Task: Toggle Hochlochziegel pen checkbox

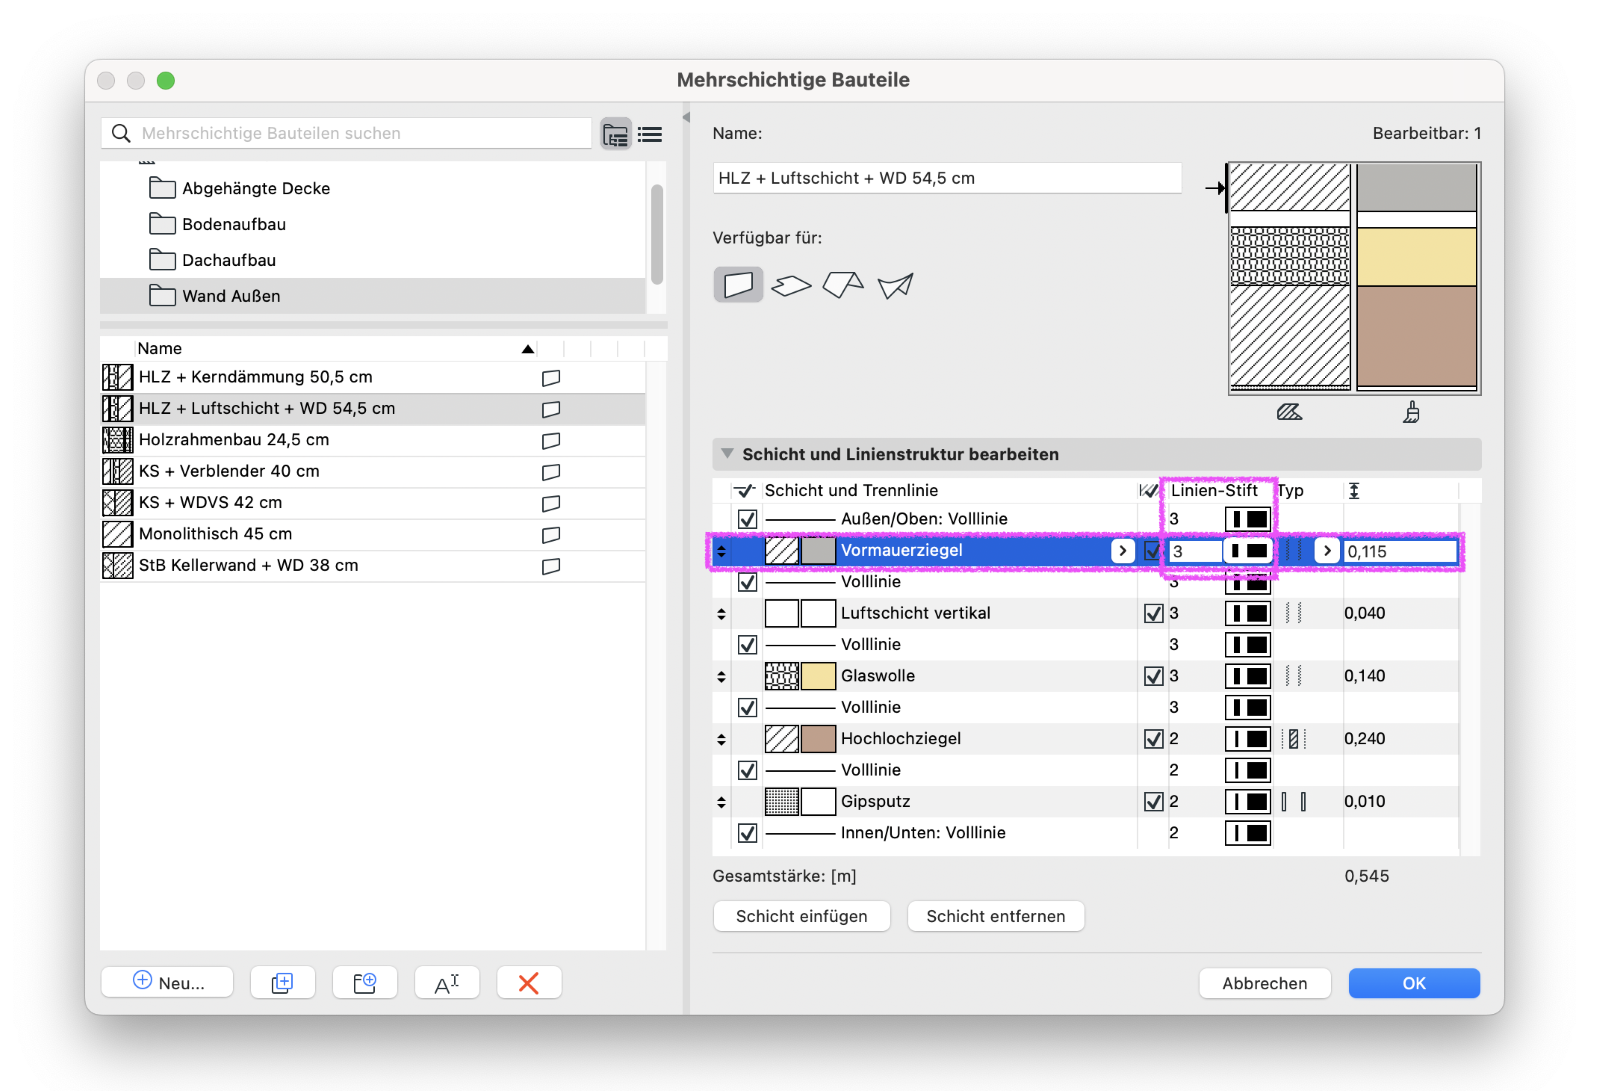Action: 1153,739
